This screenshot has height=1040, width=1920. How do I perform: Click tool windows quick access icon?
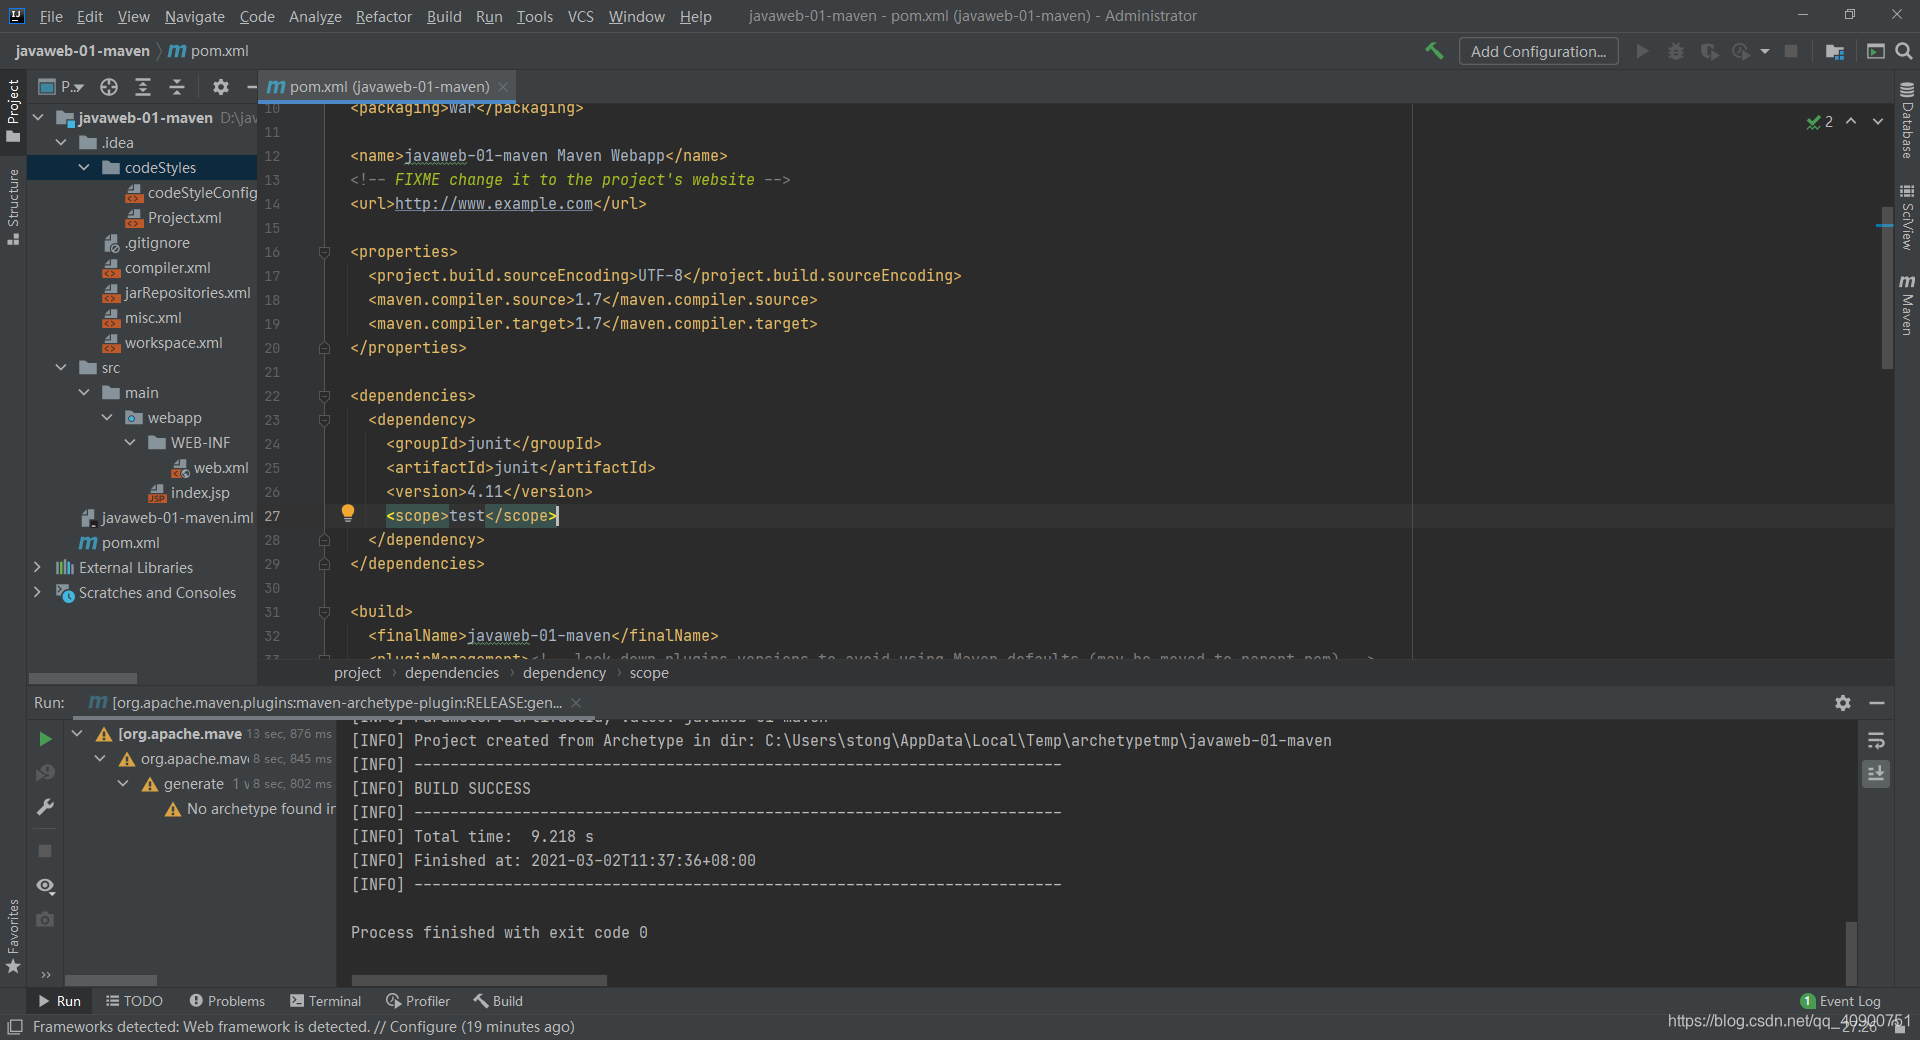[15, 1027]
